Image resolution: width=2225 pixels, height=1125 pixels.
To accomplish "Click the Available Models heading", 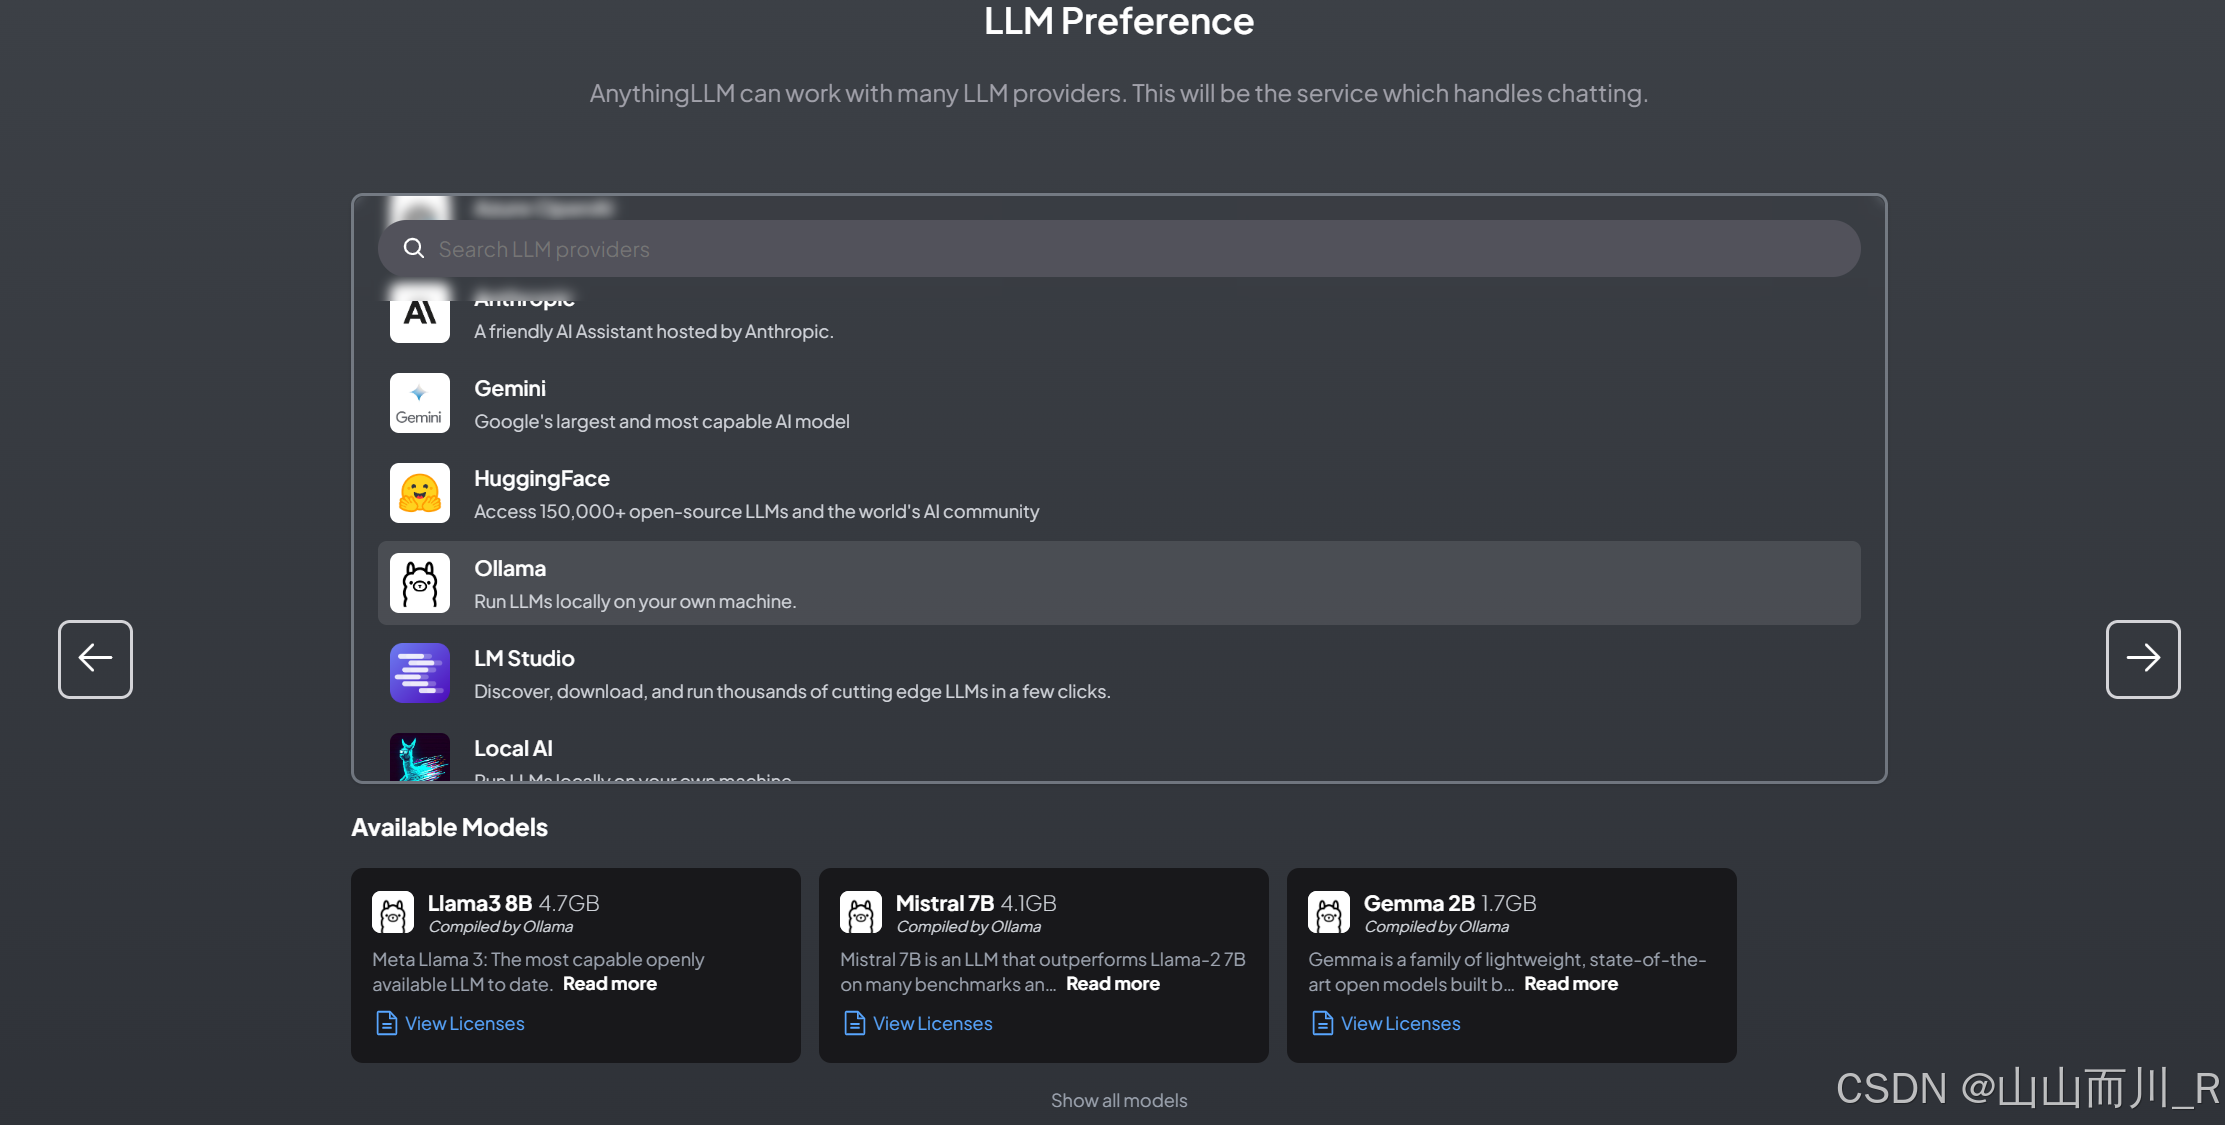I will pyautogui.click(x=449, y=828).
